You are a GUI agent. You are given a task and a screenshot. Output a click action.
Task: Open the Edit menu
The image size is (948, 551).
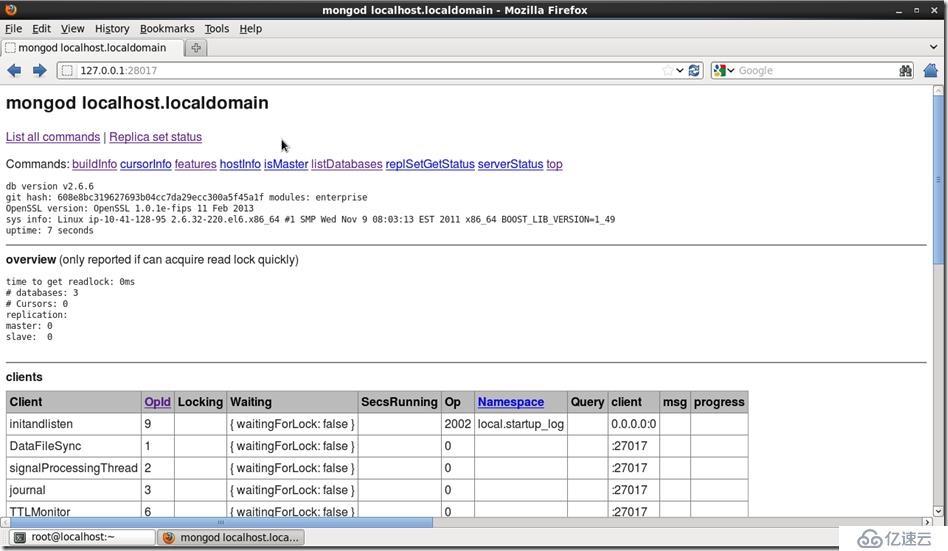41,28
